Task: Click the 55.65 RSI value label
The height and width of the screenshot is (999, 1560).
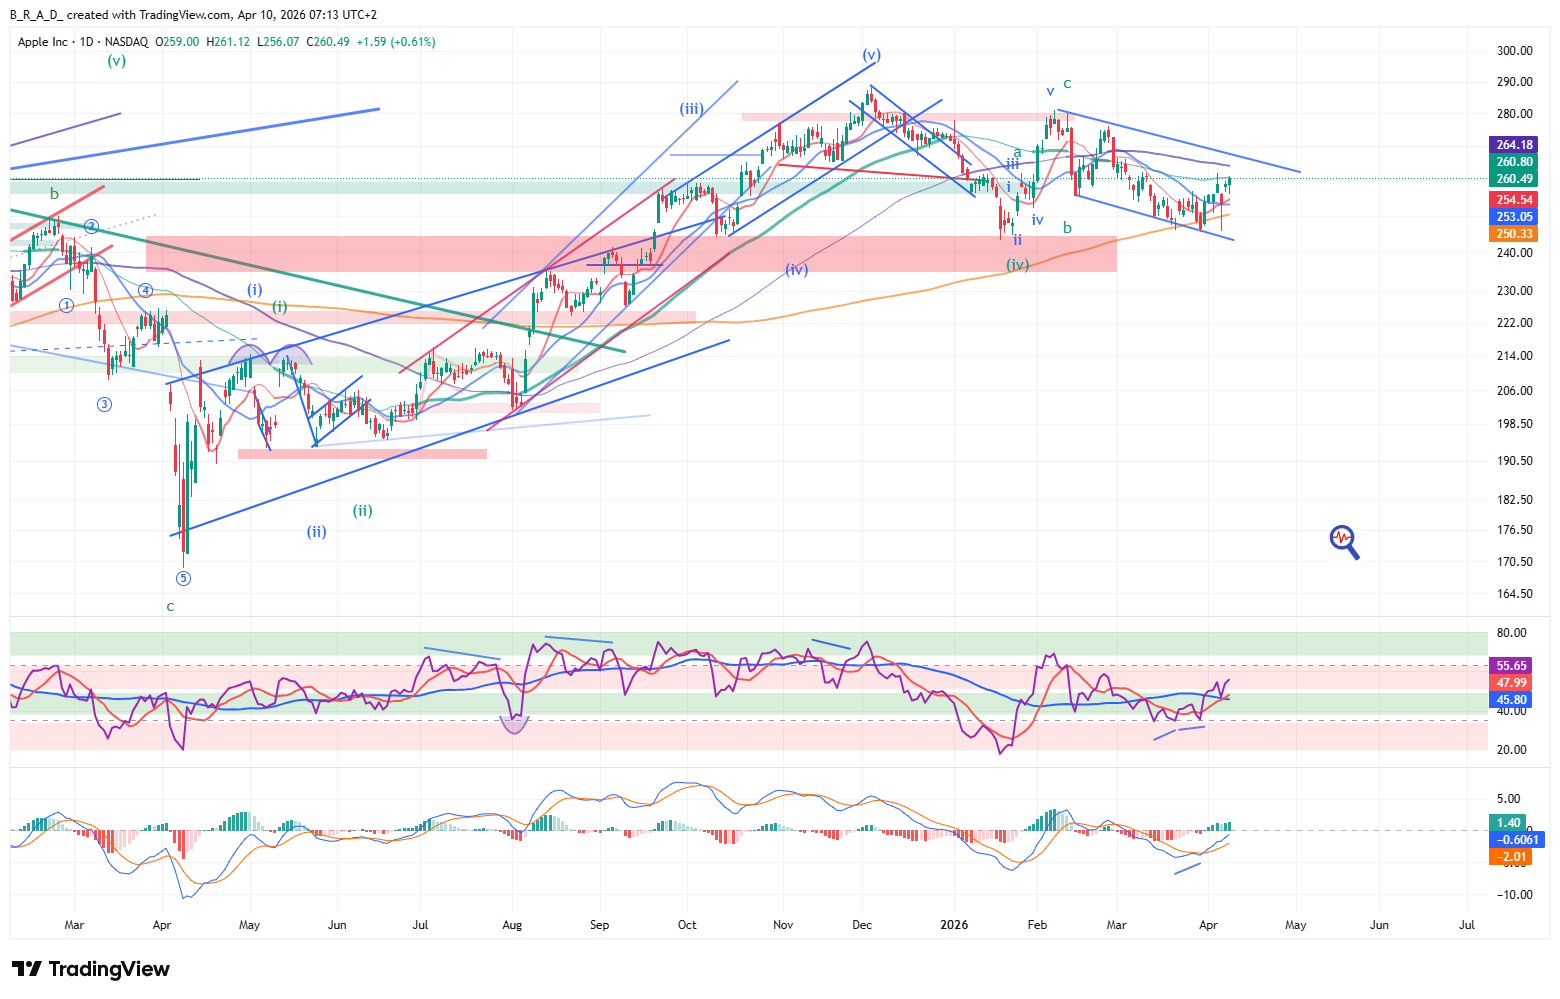Action: point(1511,666)
